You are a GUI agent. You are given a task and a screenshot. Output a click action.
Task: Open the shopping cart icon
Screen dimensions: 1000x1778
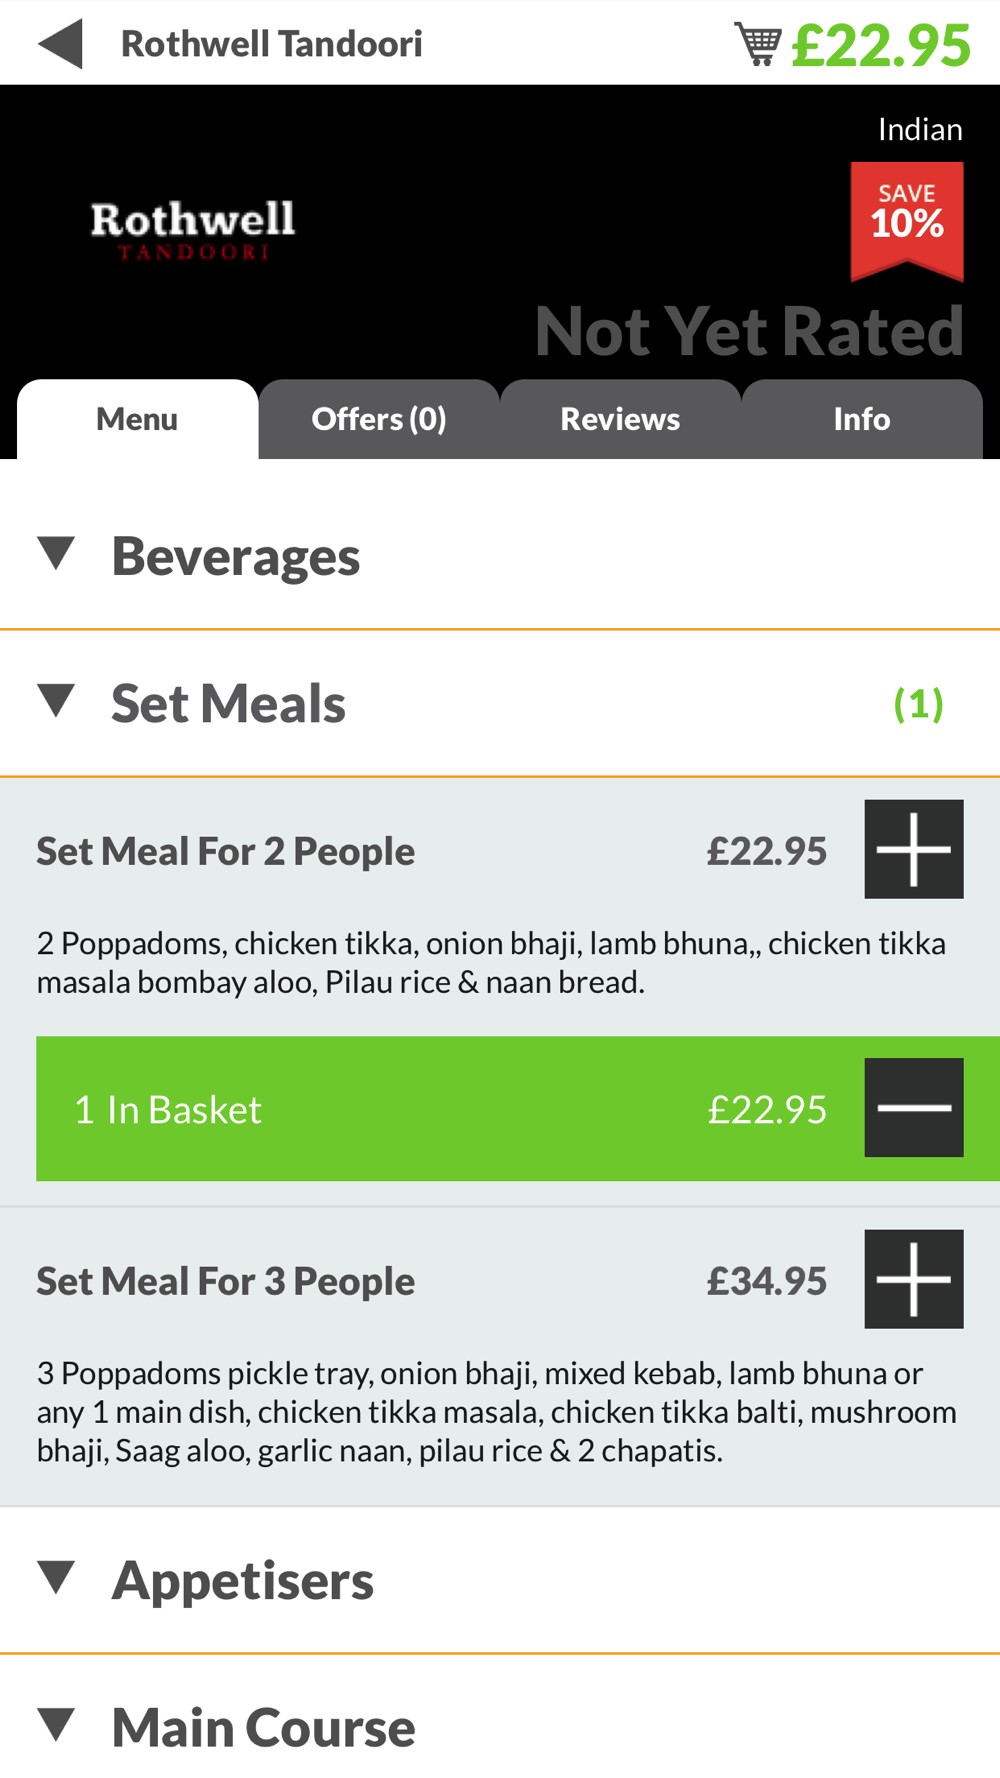point(757,44)
